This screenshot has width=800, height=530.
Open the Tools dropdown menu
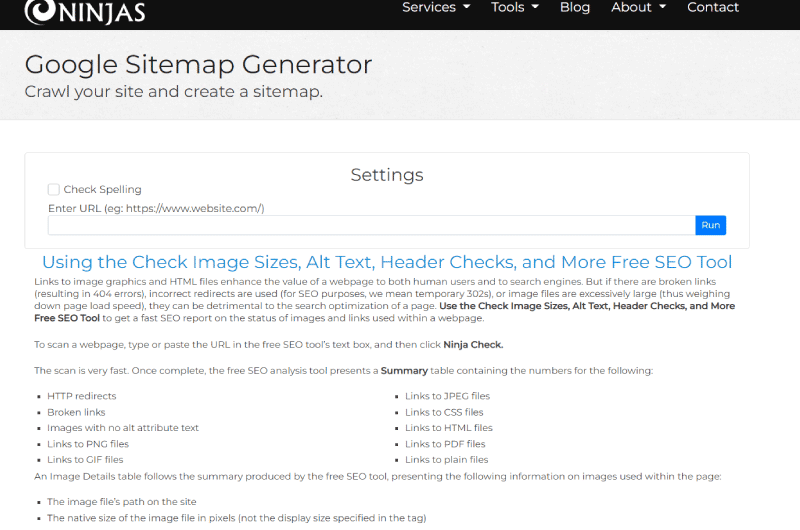click(x=514, y=7)
